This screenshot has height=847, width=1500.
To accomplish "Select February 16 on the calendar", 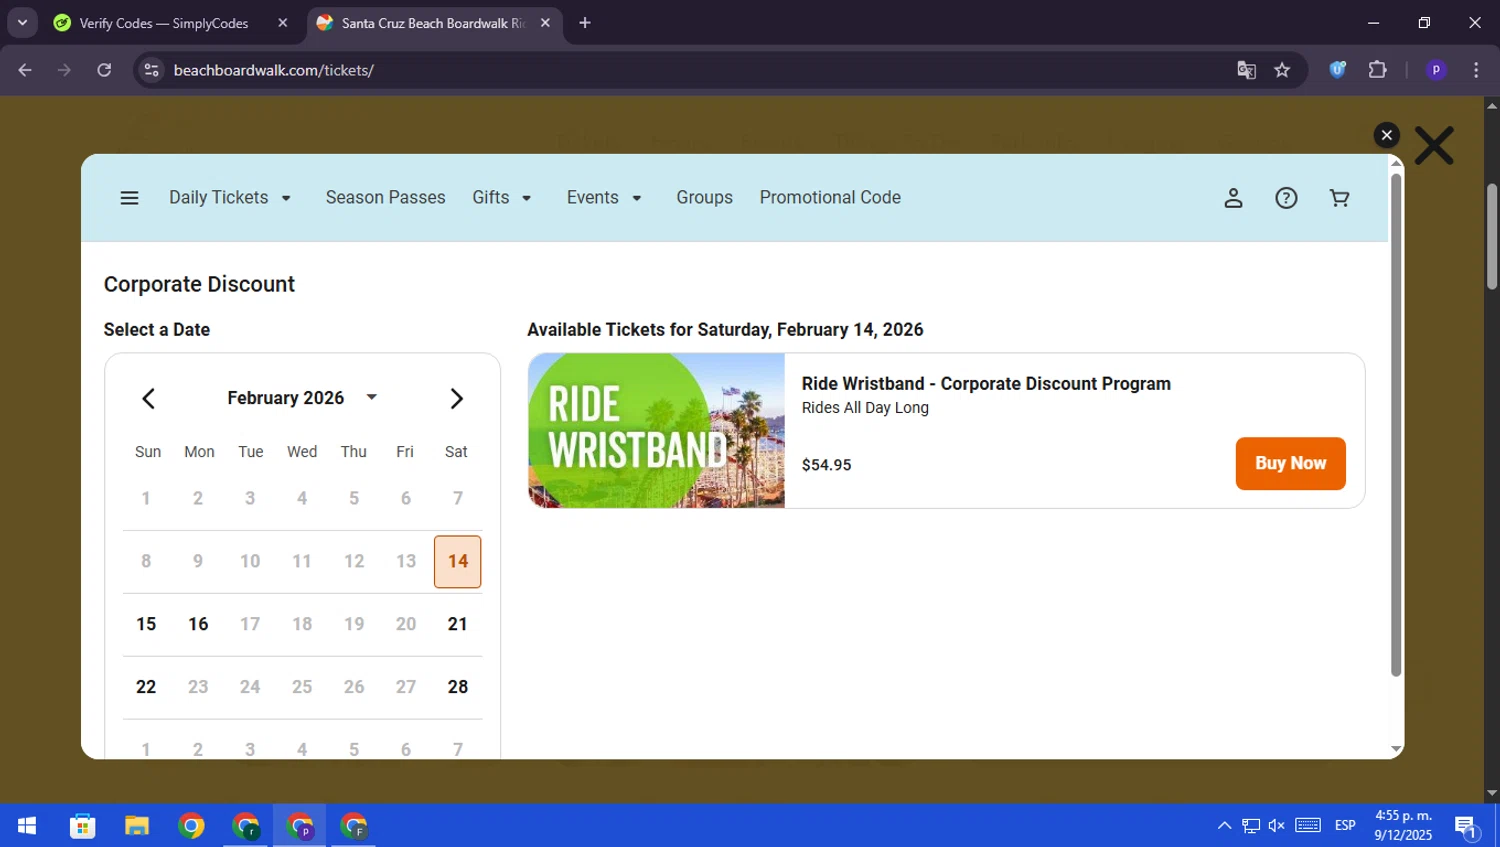I will [x=198, y=625].
